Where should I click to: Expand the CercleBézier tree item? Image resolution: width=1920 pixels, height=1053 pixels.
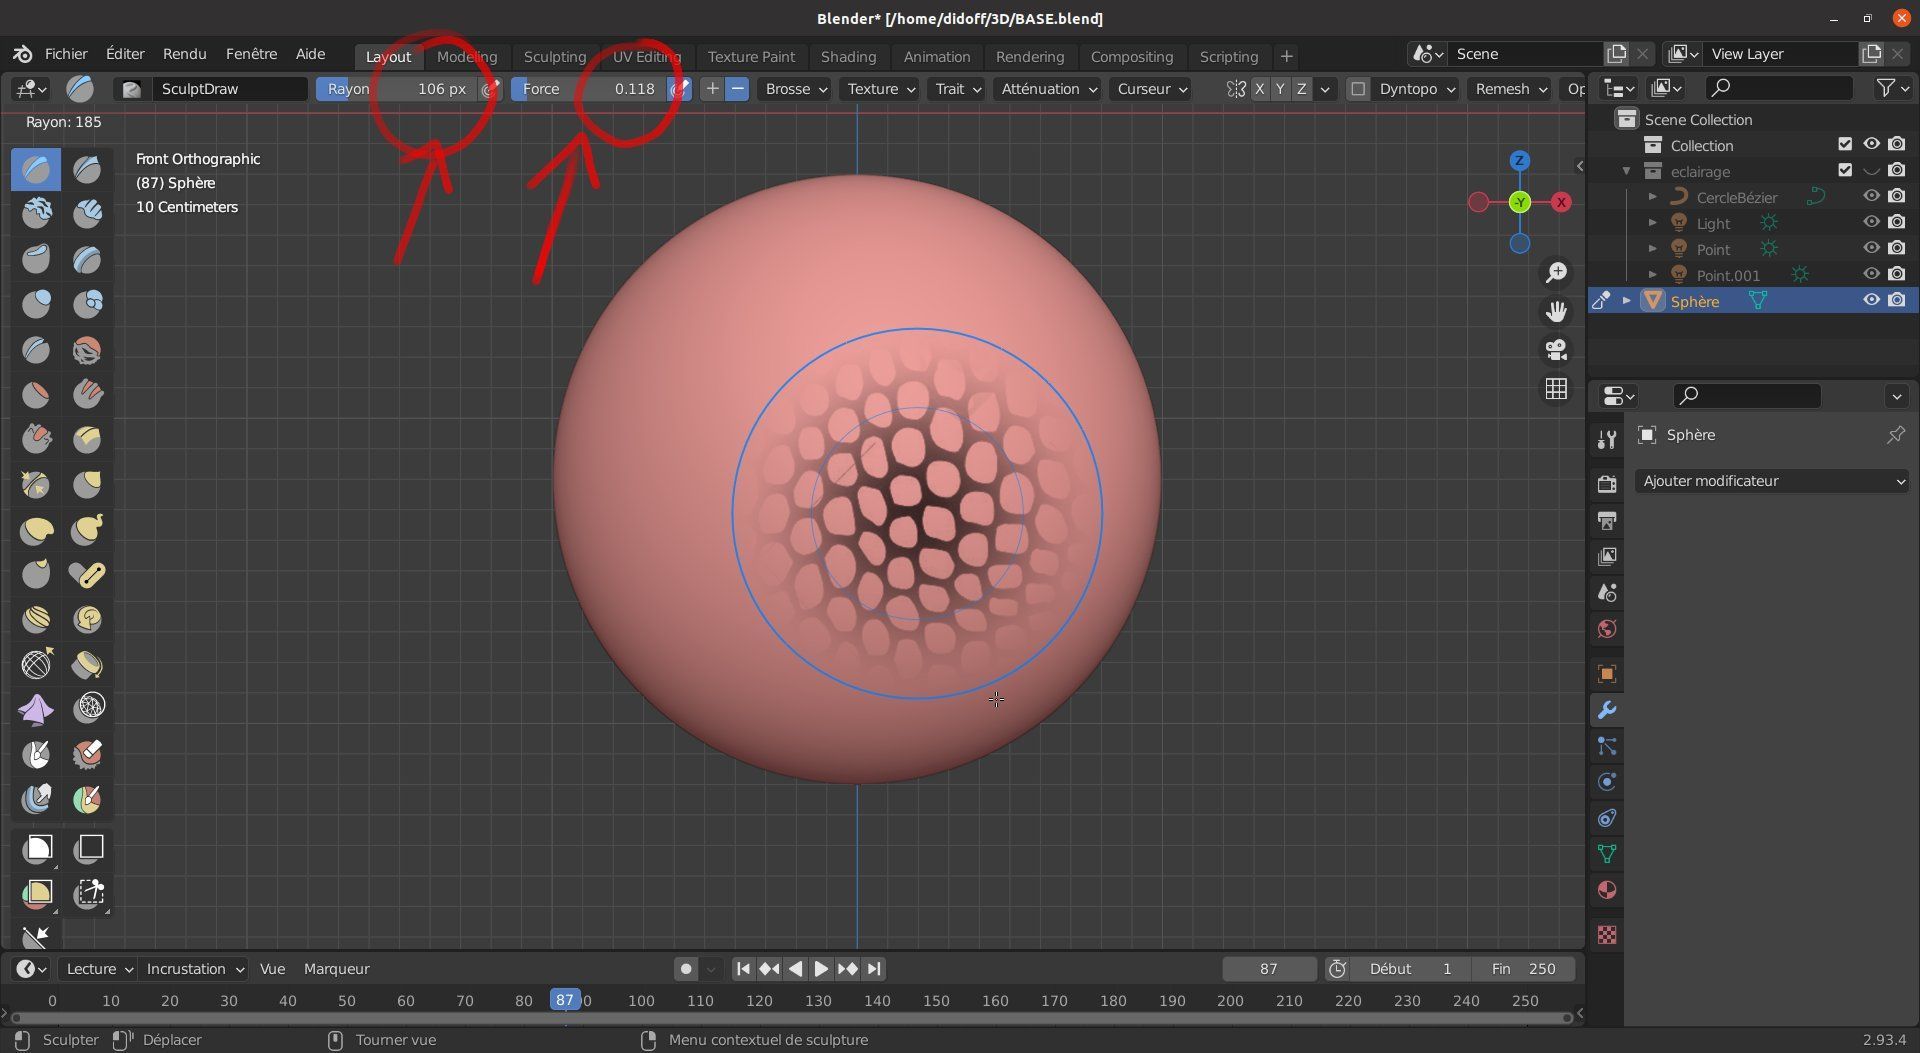pyautogui.click(x=1653, y=197)
